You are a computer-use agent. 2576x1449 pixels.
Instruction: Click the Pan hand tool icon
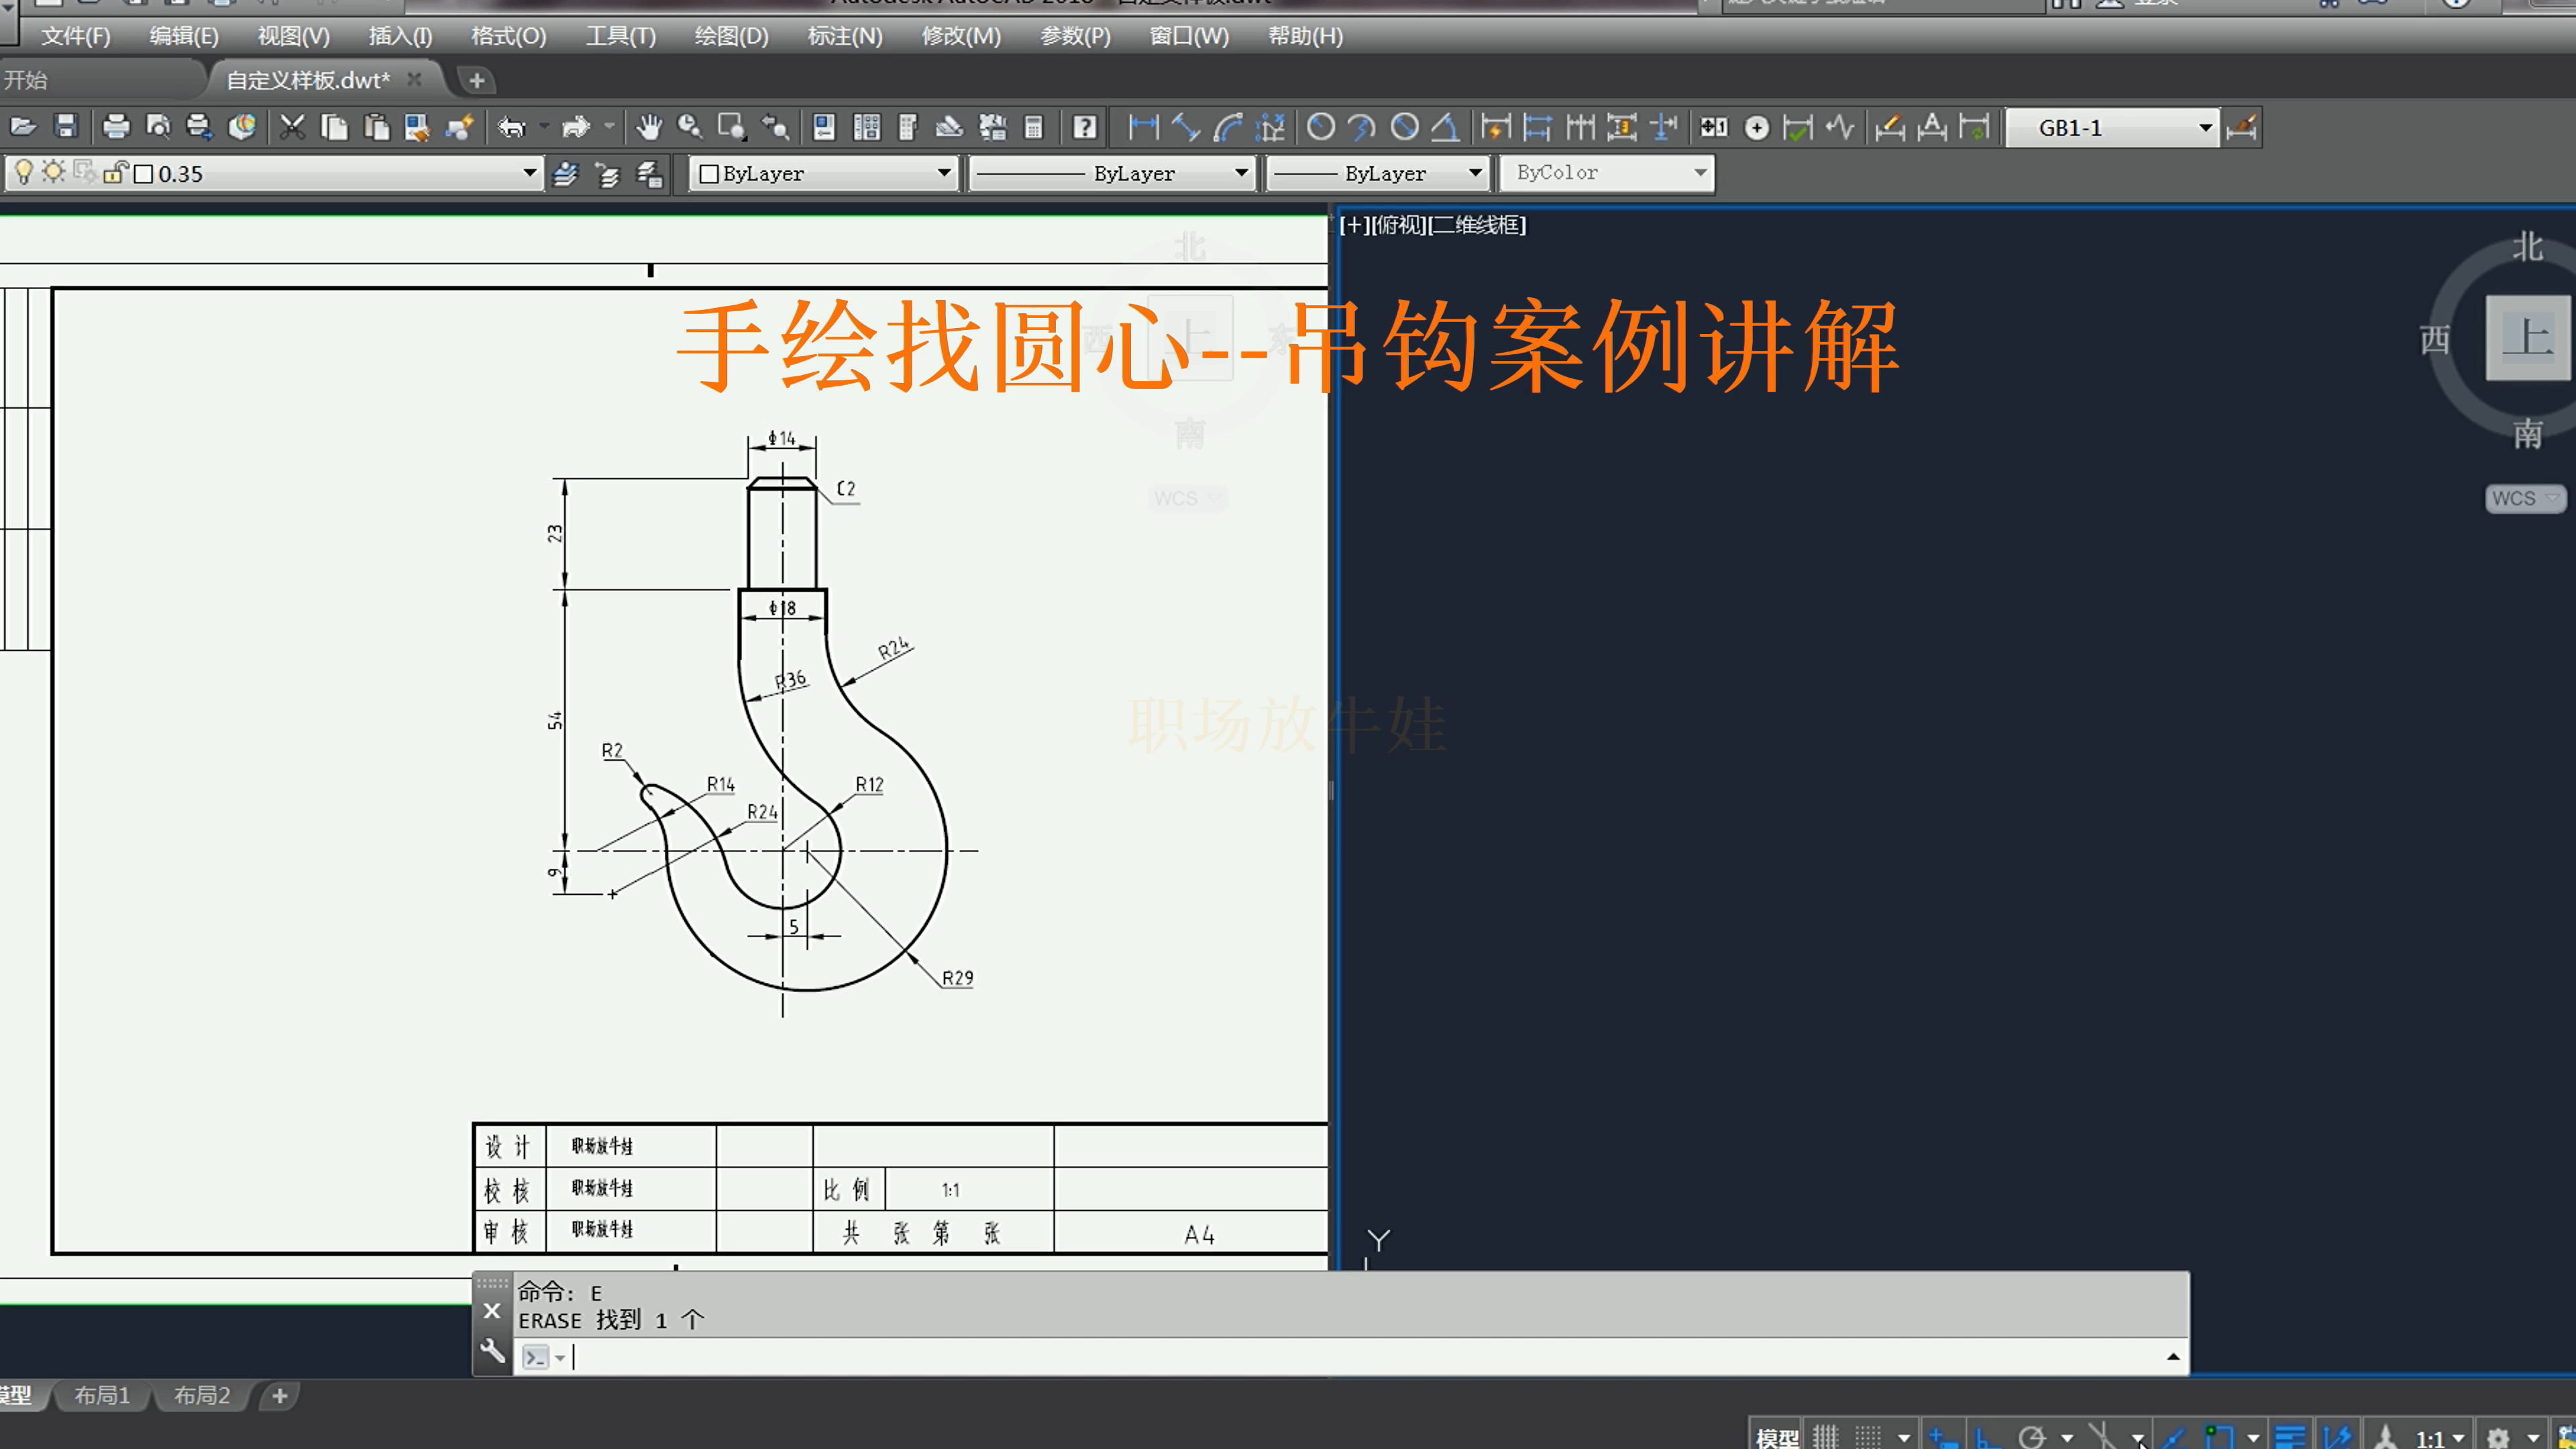pyautogui.click(x=649, y=127)
